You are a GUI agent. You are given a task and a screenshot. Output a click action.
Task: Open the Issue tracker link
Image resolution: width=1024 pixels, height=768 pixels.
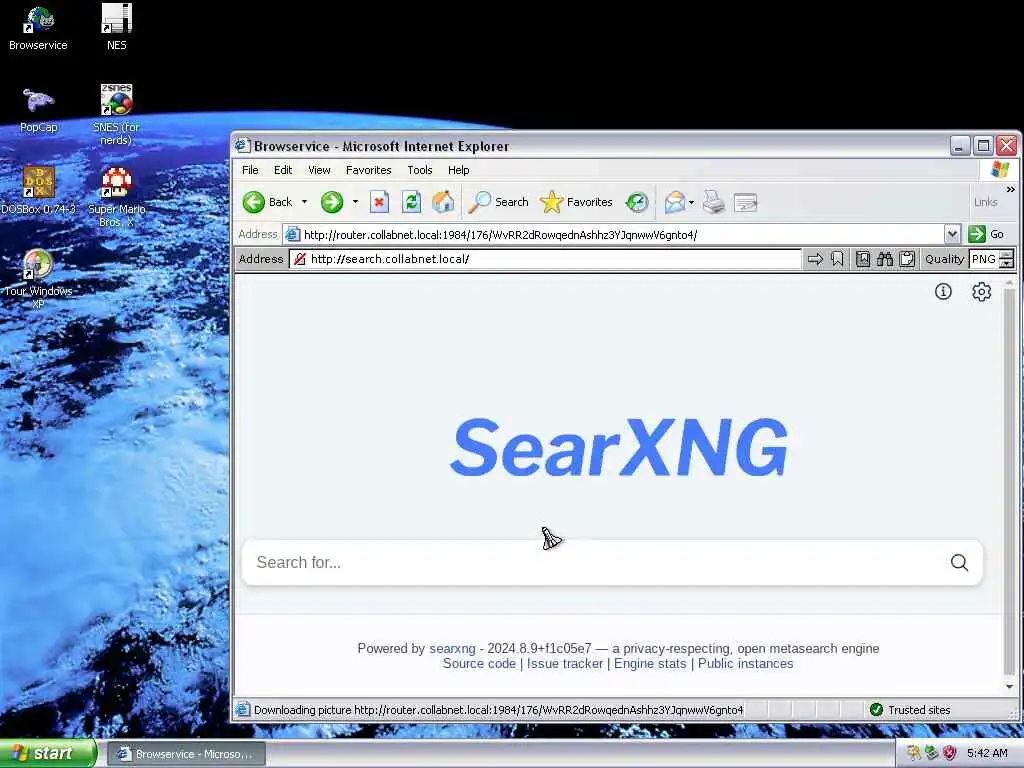point(565,664)
